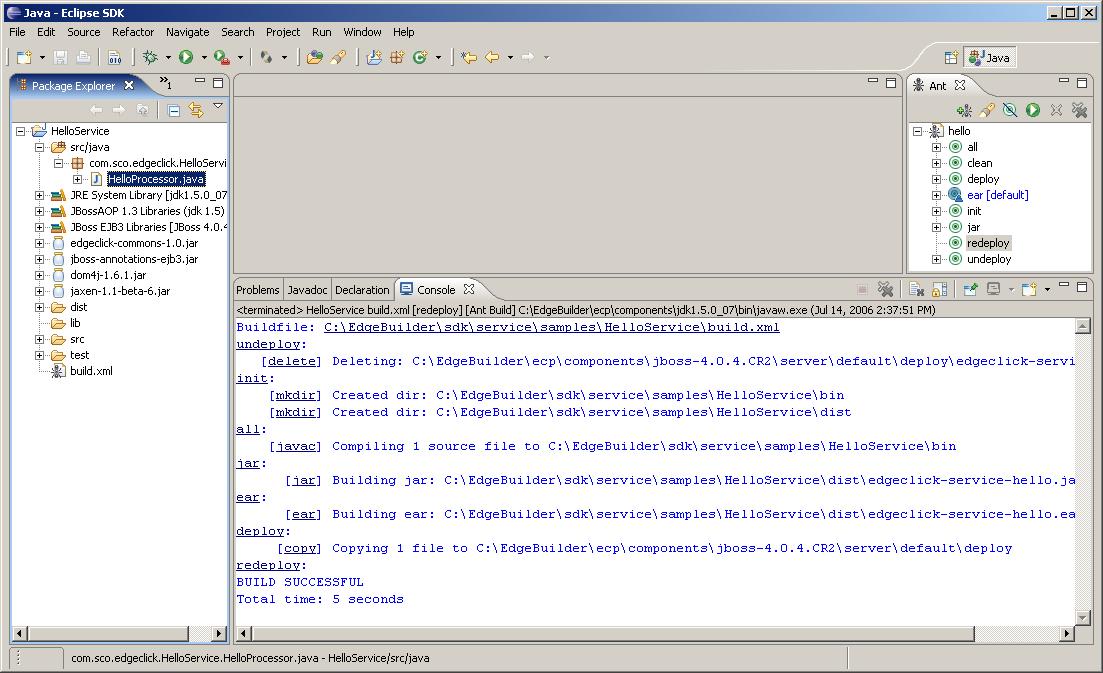
Task: Open the Window menu
Action: [362, 32]
